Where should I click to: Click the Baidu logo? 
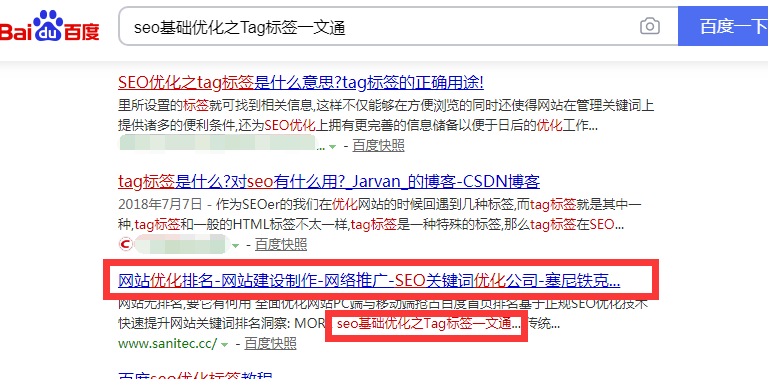[x=49, y=26]
